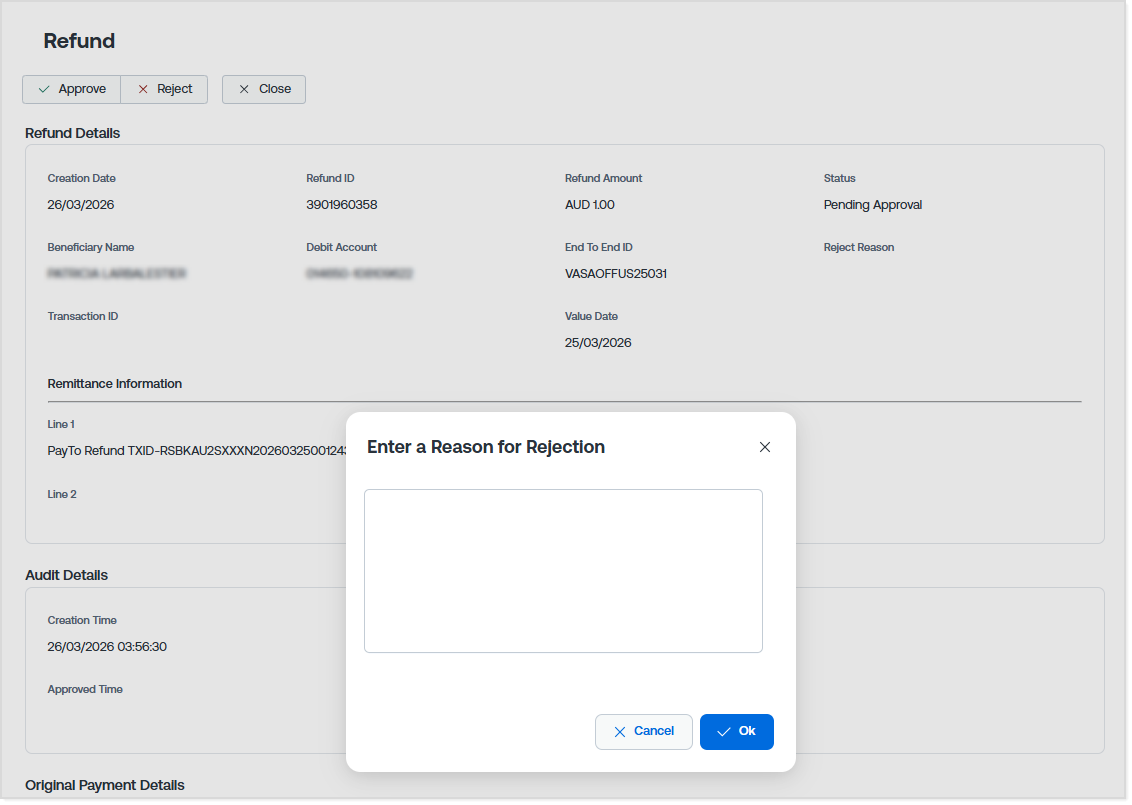
Task: Select the Creation Date 26/03/2026
Action: (81, 205)
